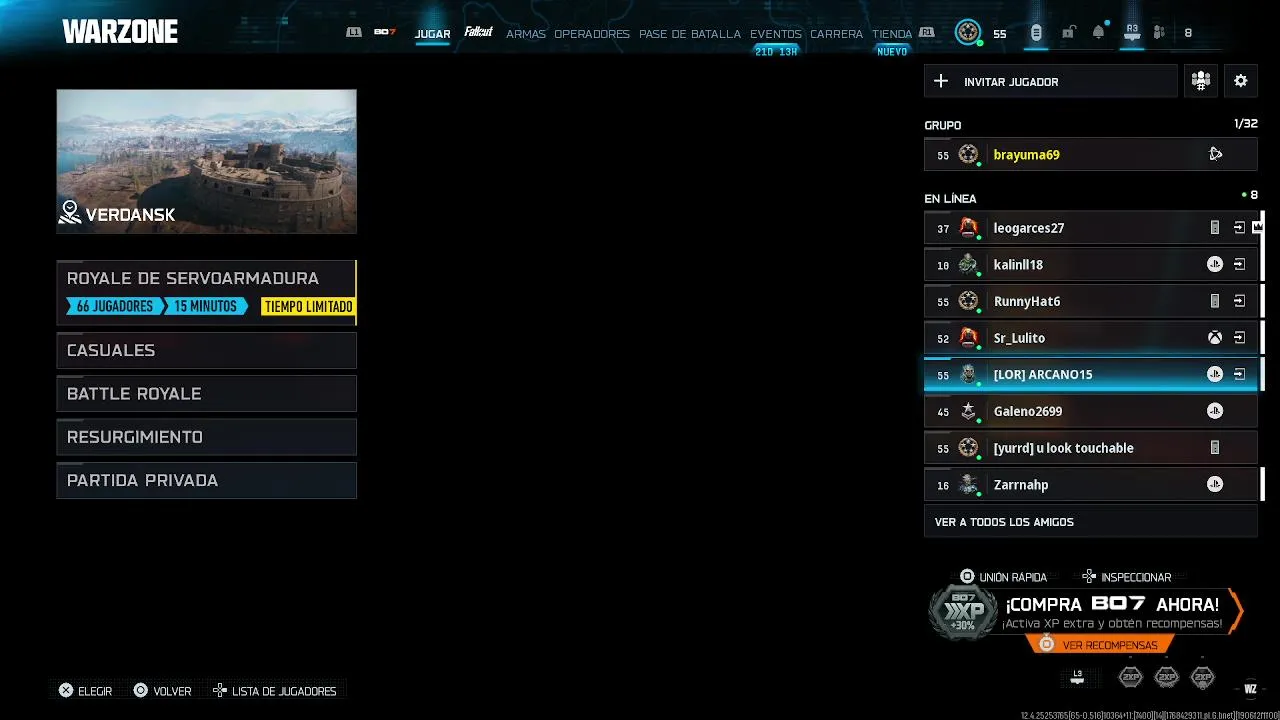1280x720 pixels.
Task: Click the unlock padlock icon in top bar
Action: (x=1068, y=33)
